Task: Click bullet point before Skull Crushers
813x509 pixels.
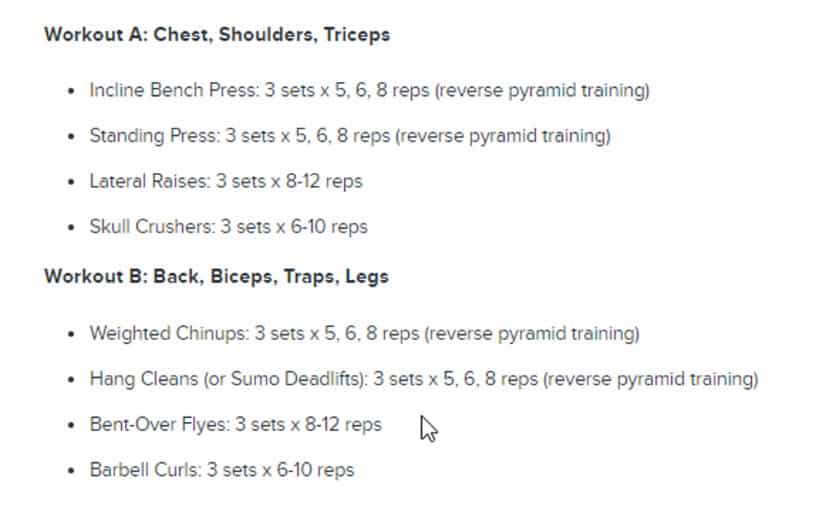Action: click(72, 228)
